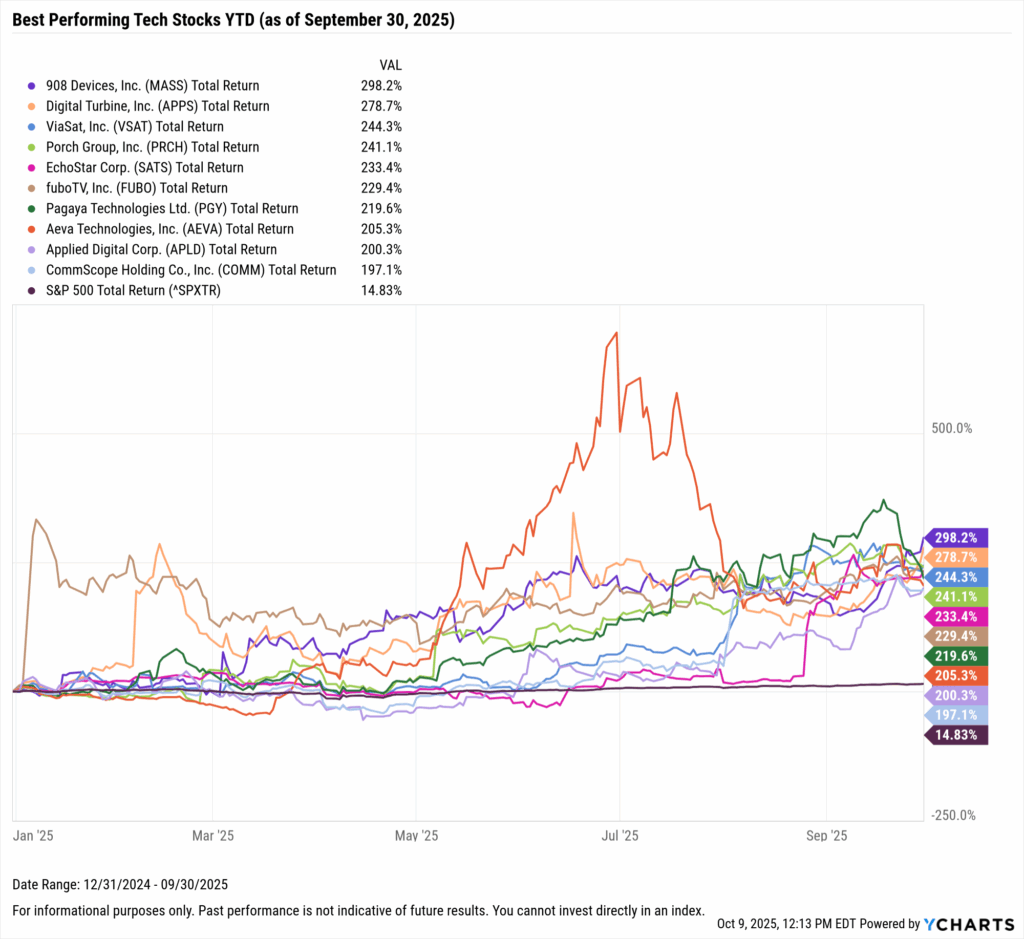Click the pink dot beside EchoStar (SATS)
Screen dimensions: 1024x939
pyautogui.click(x=34, y=168)
